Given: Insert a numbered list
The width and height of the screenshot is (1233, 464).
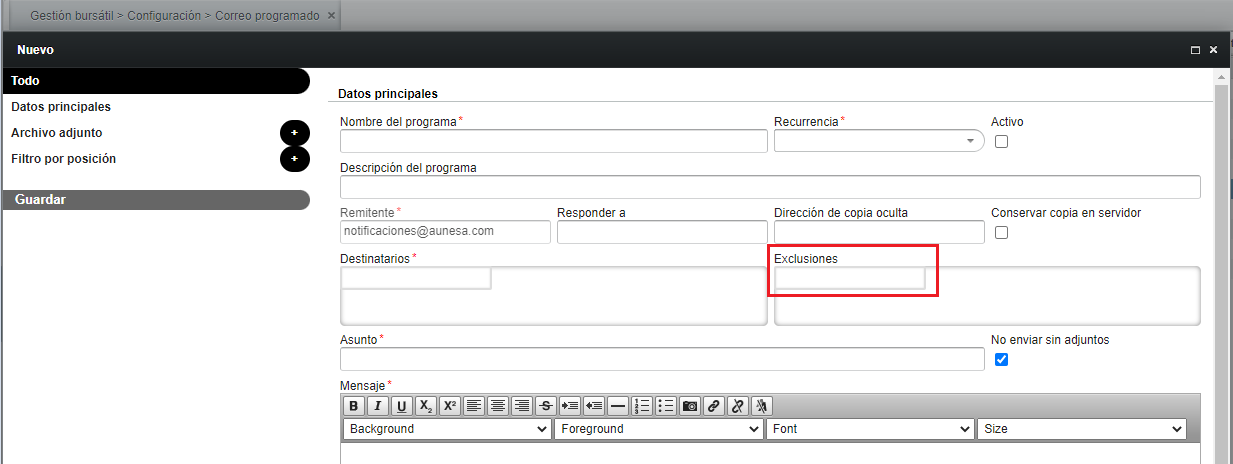Looking at the screenshot, I should [642, 406].
